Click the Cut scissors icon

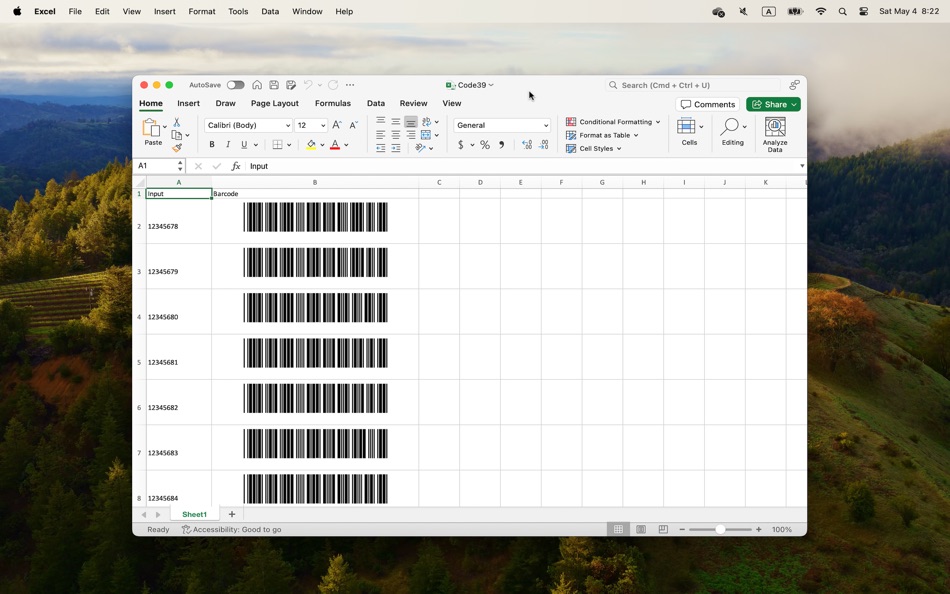pos(177,122)
